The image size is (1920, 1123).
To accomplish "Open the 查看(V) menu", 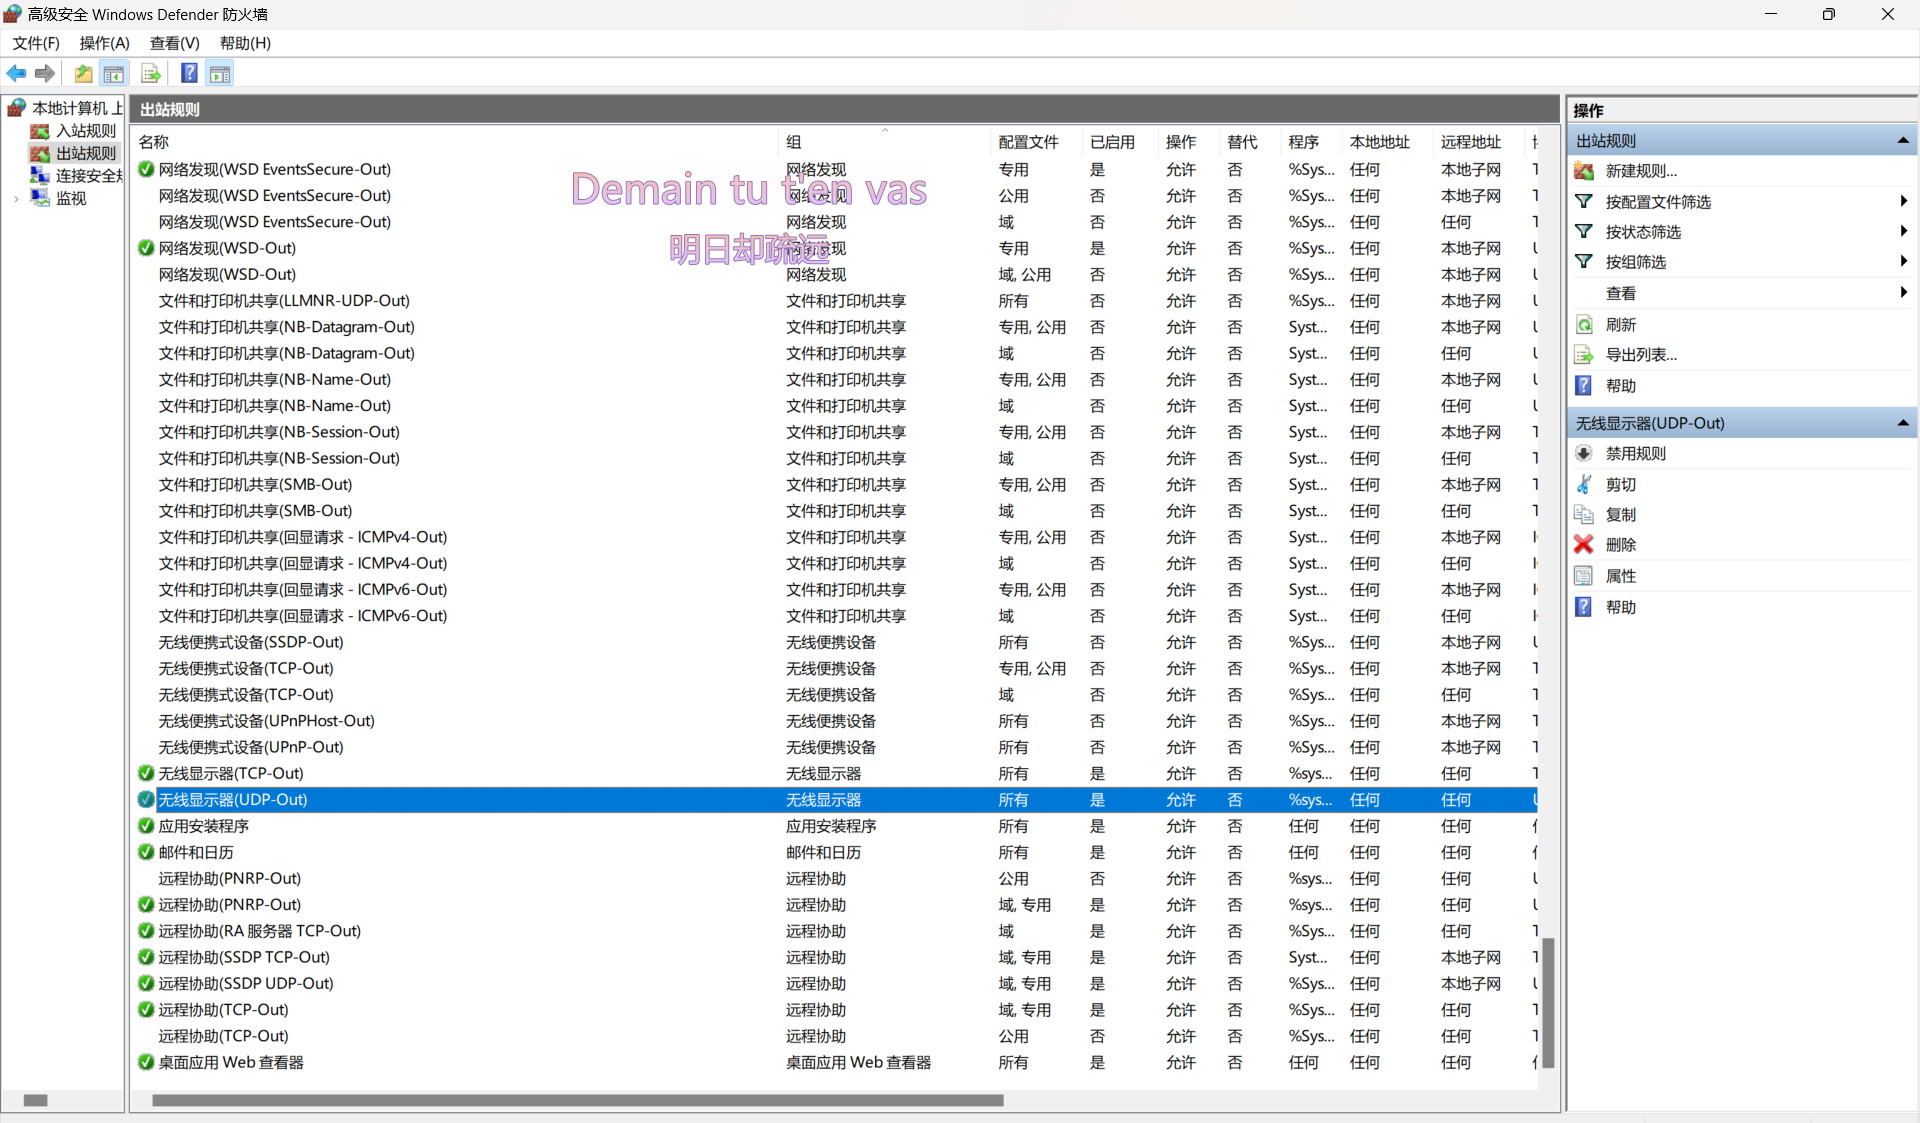I will pos(174,43).
